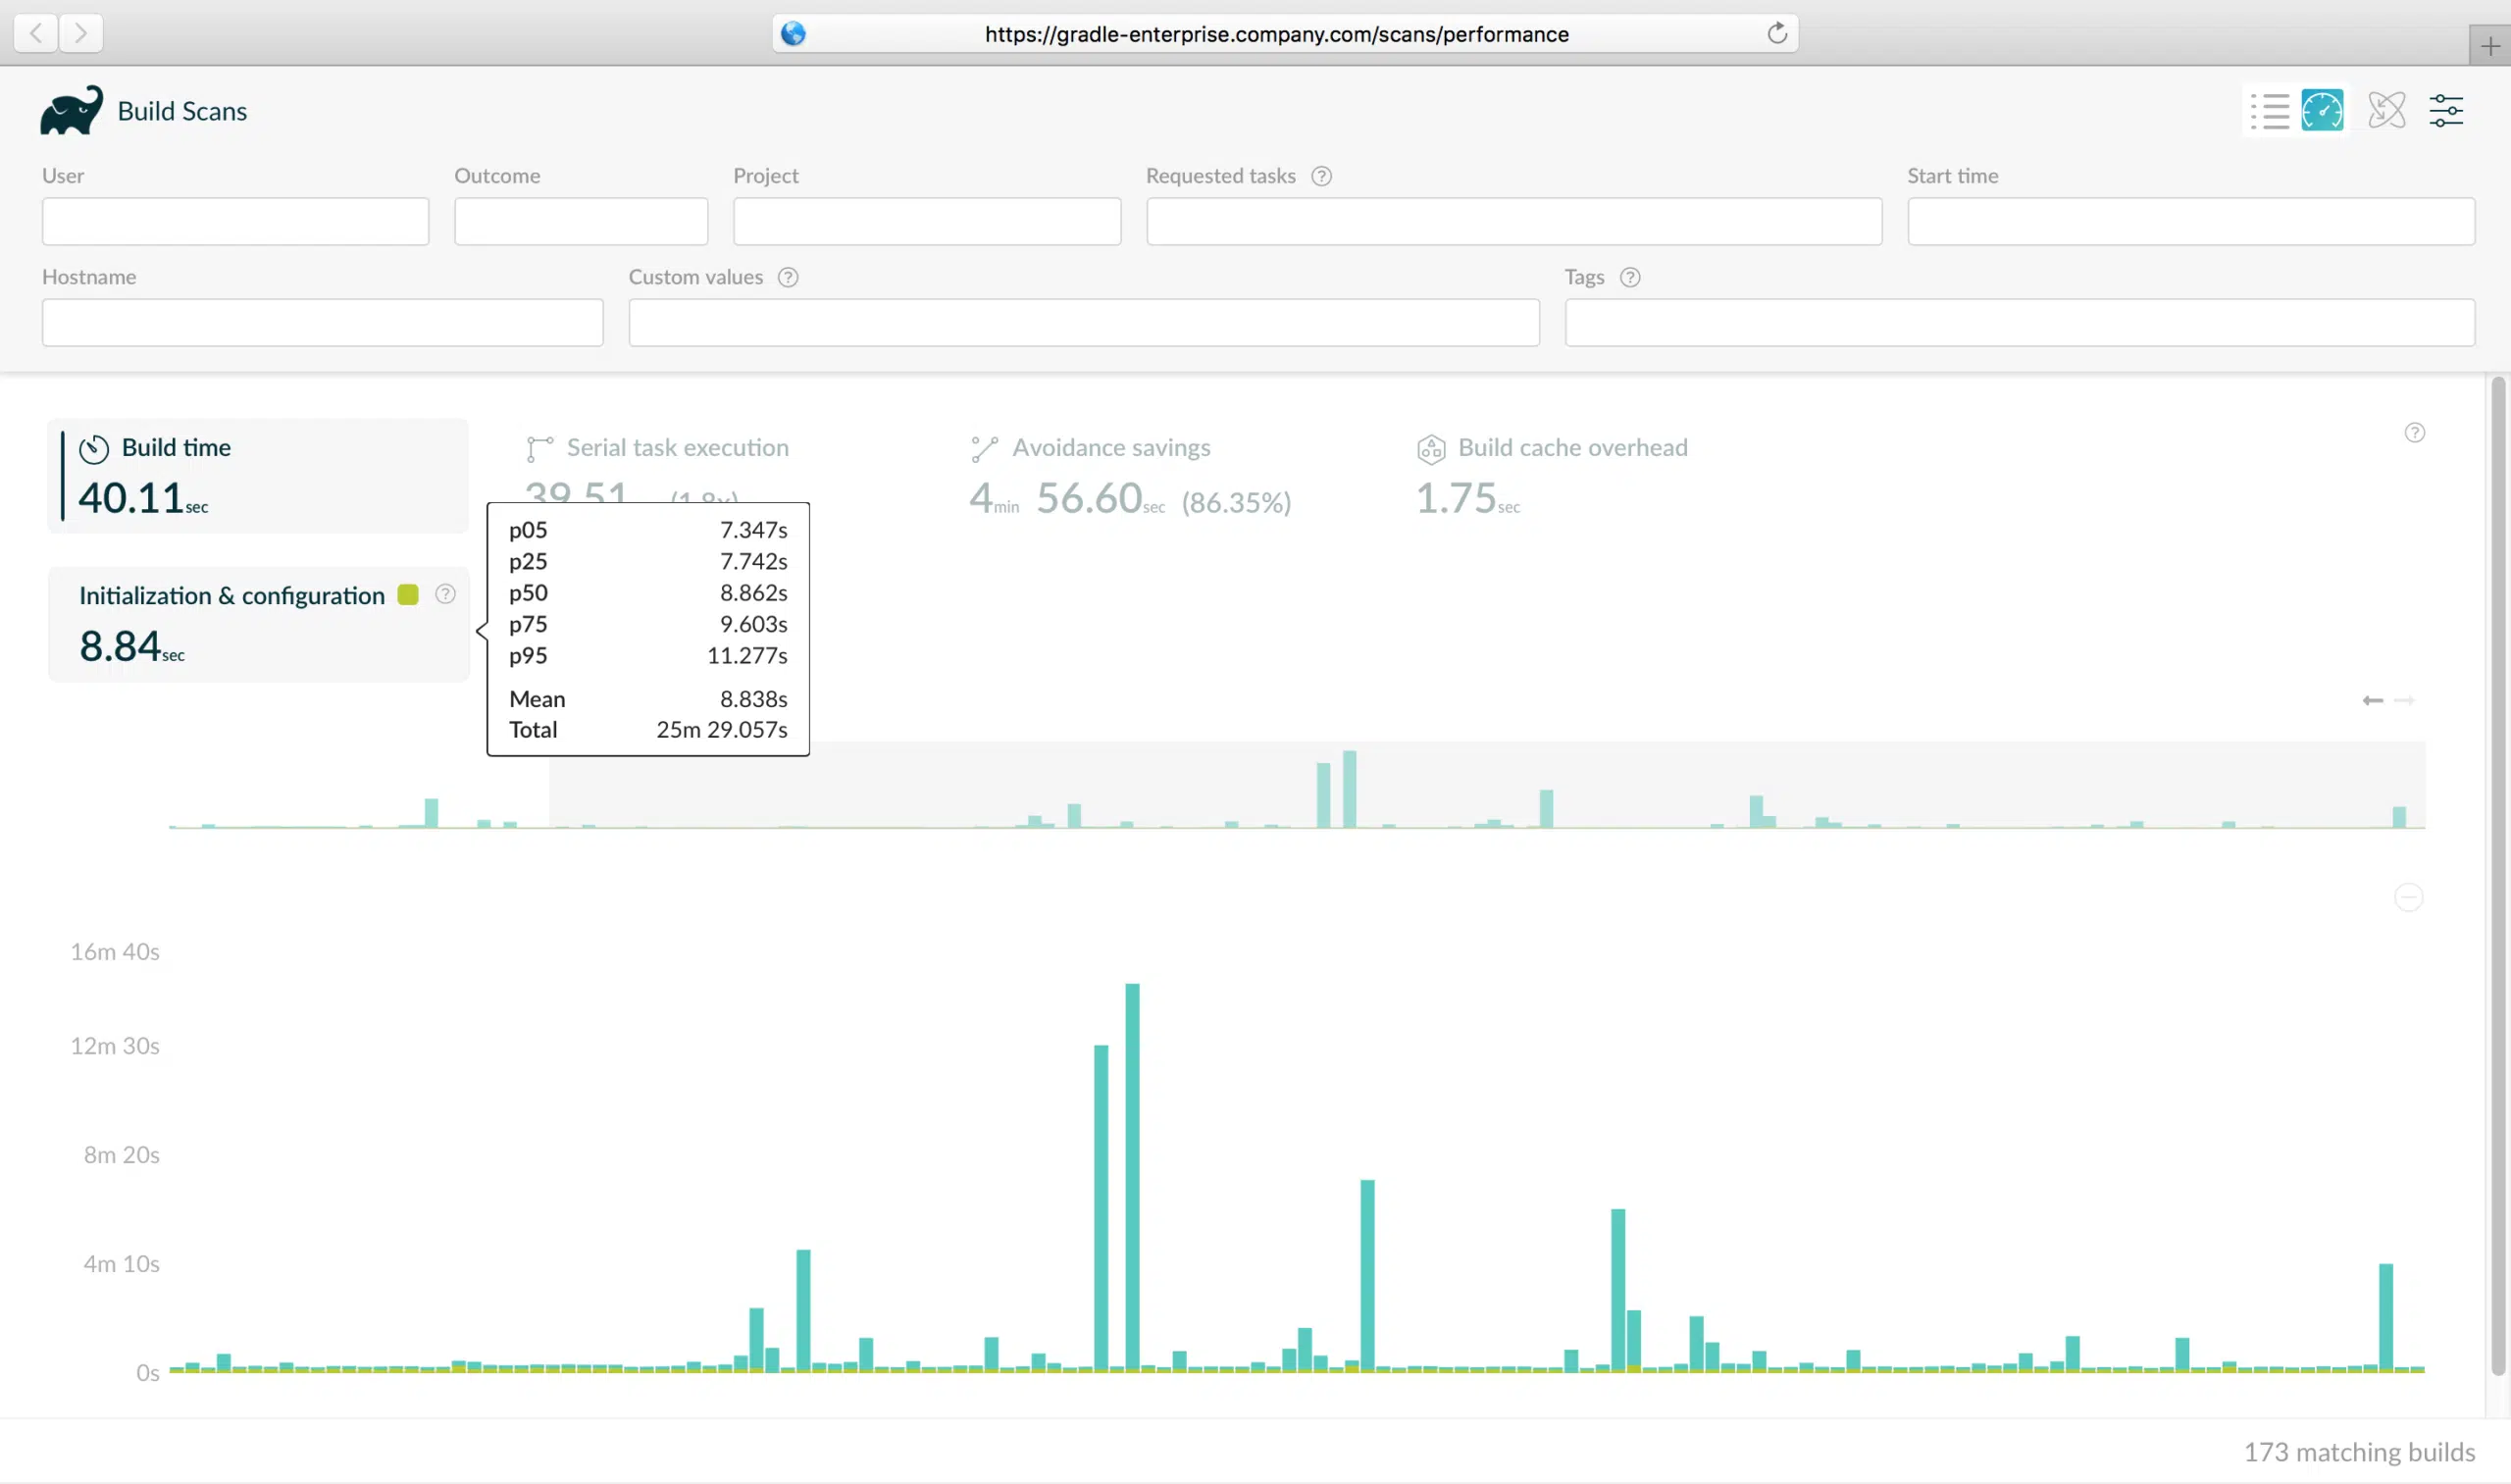Open help for Initialization & configuration
The width and height of the screenshot is (2511, 1484).
click(445, 595)
